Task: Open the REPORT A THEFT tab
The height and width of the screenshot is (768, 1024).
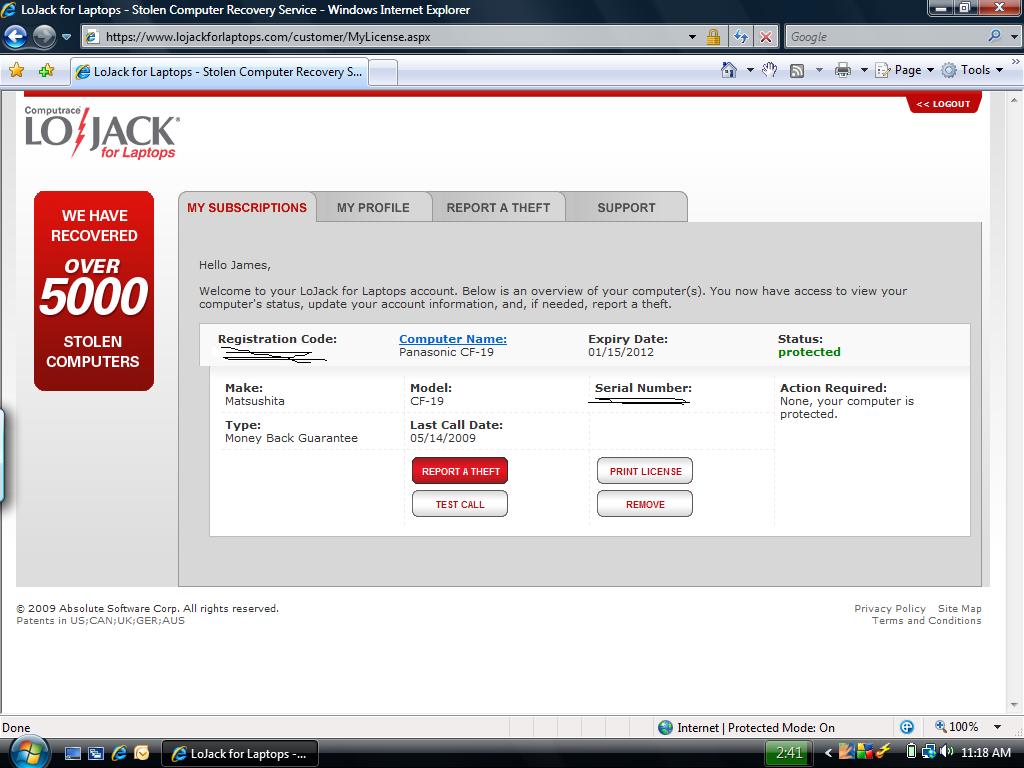Action: pyautogui.click(x=498, y=208)
